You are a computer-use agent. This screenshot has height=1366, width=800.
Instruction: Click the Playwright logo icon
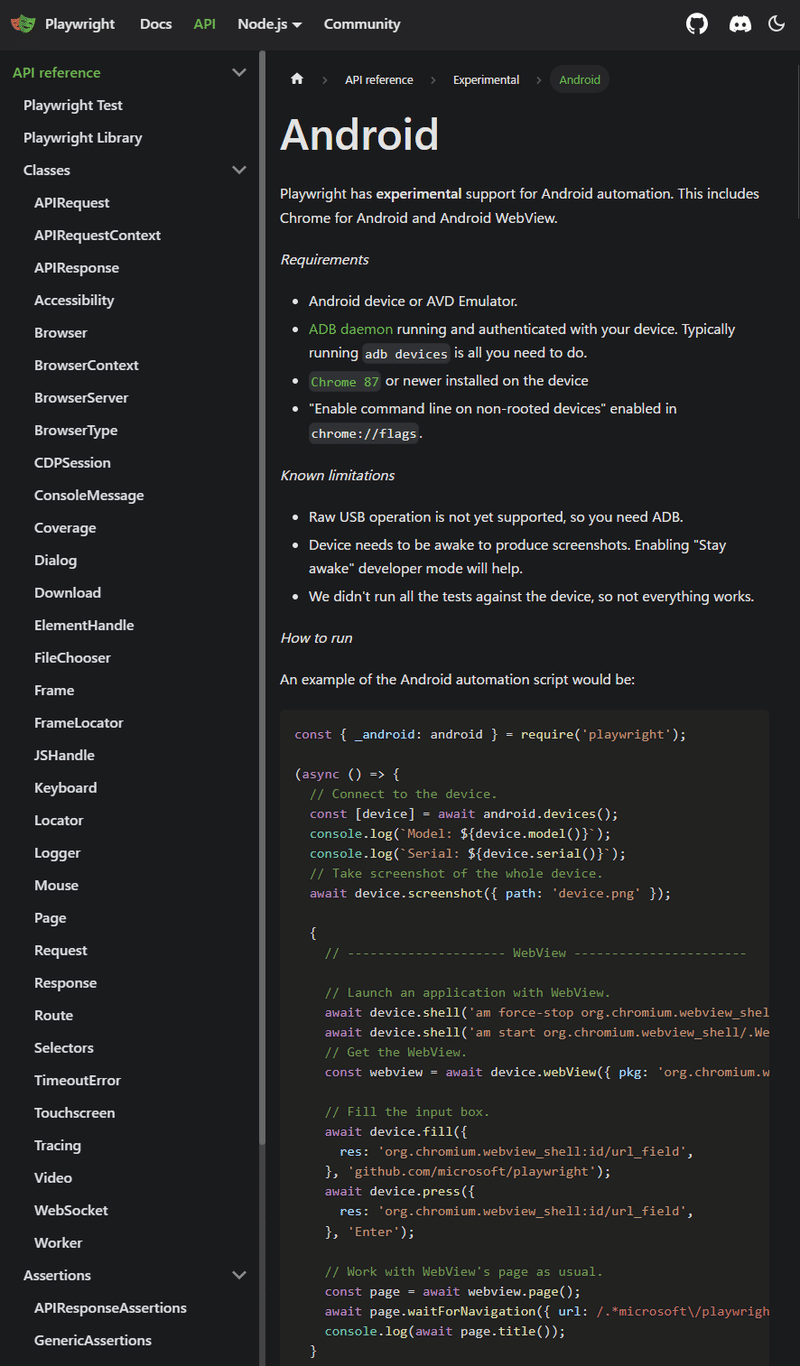[23, 24]
